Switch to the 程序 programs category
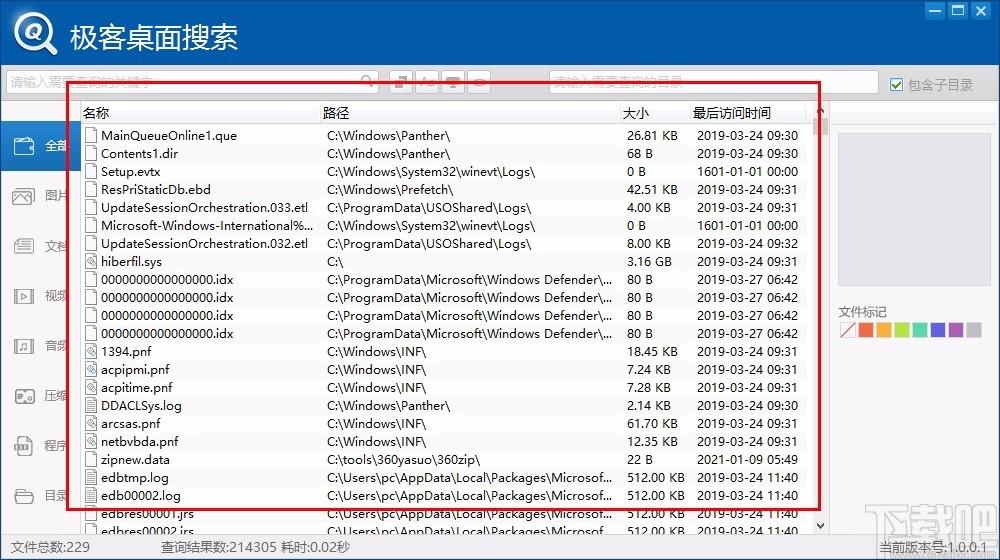The height and width of the screenshot is (560, 1000). coord(40,446)
